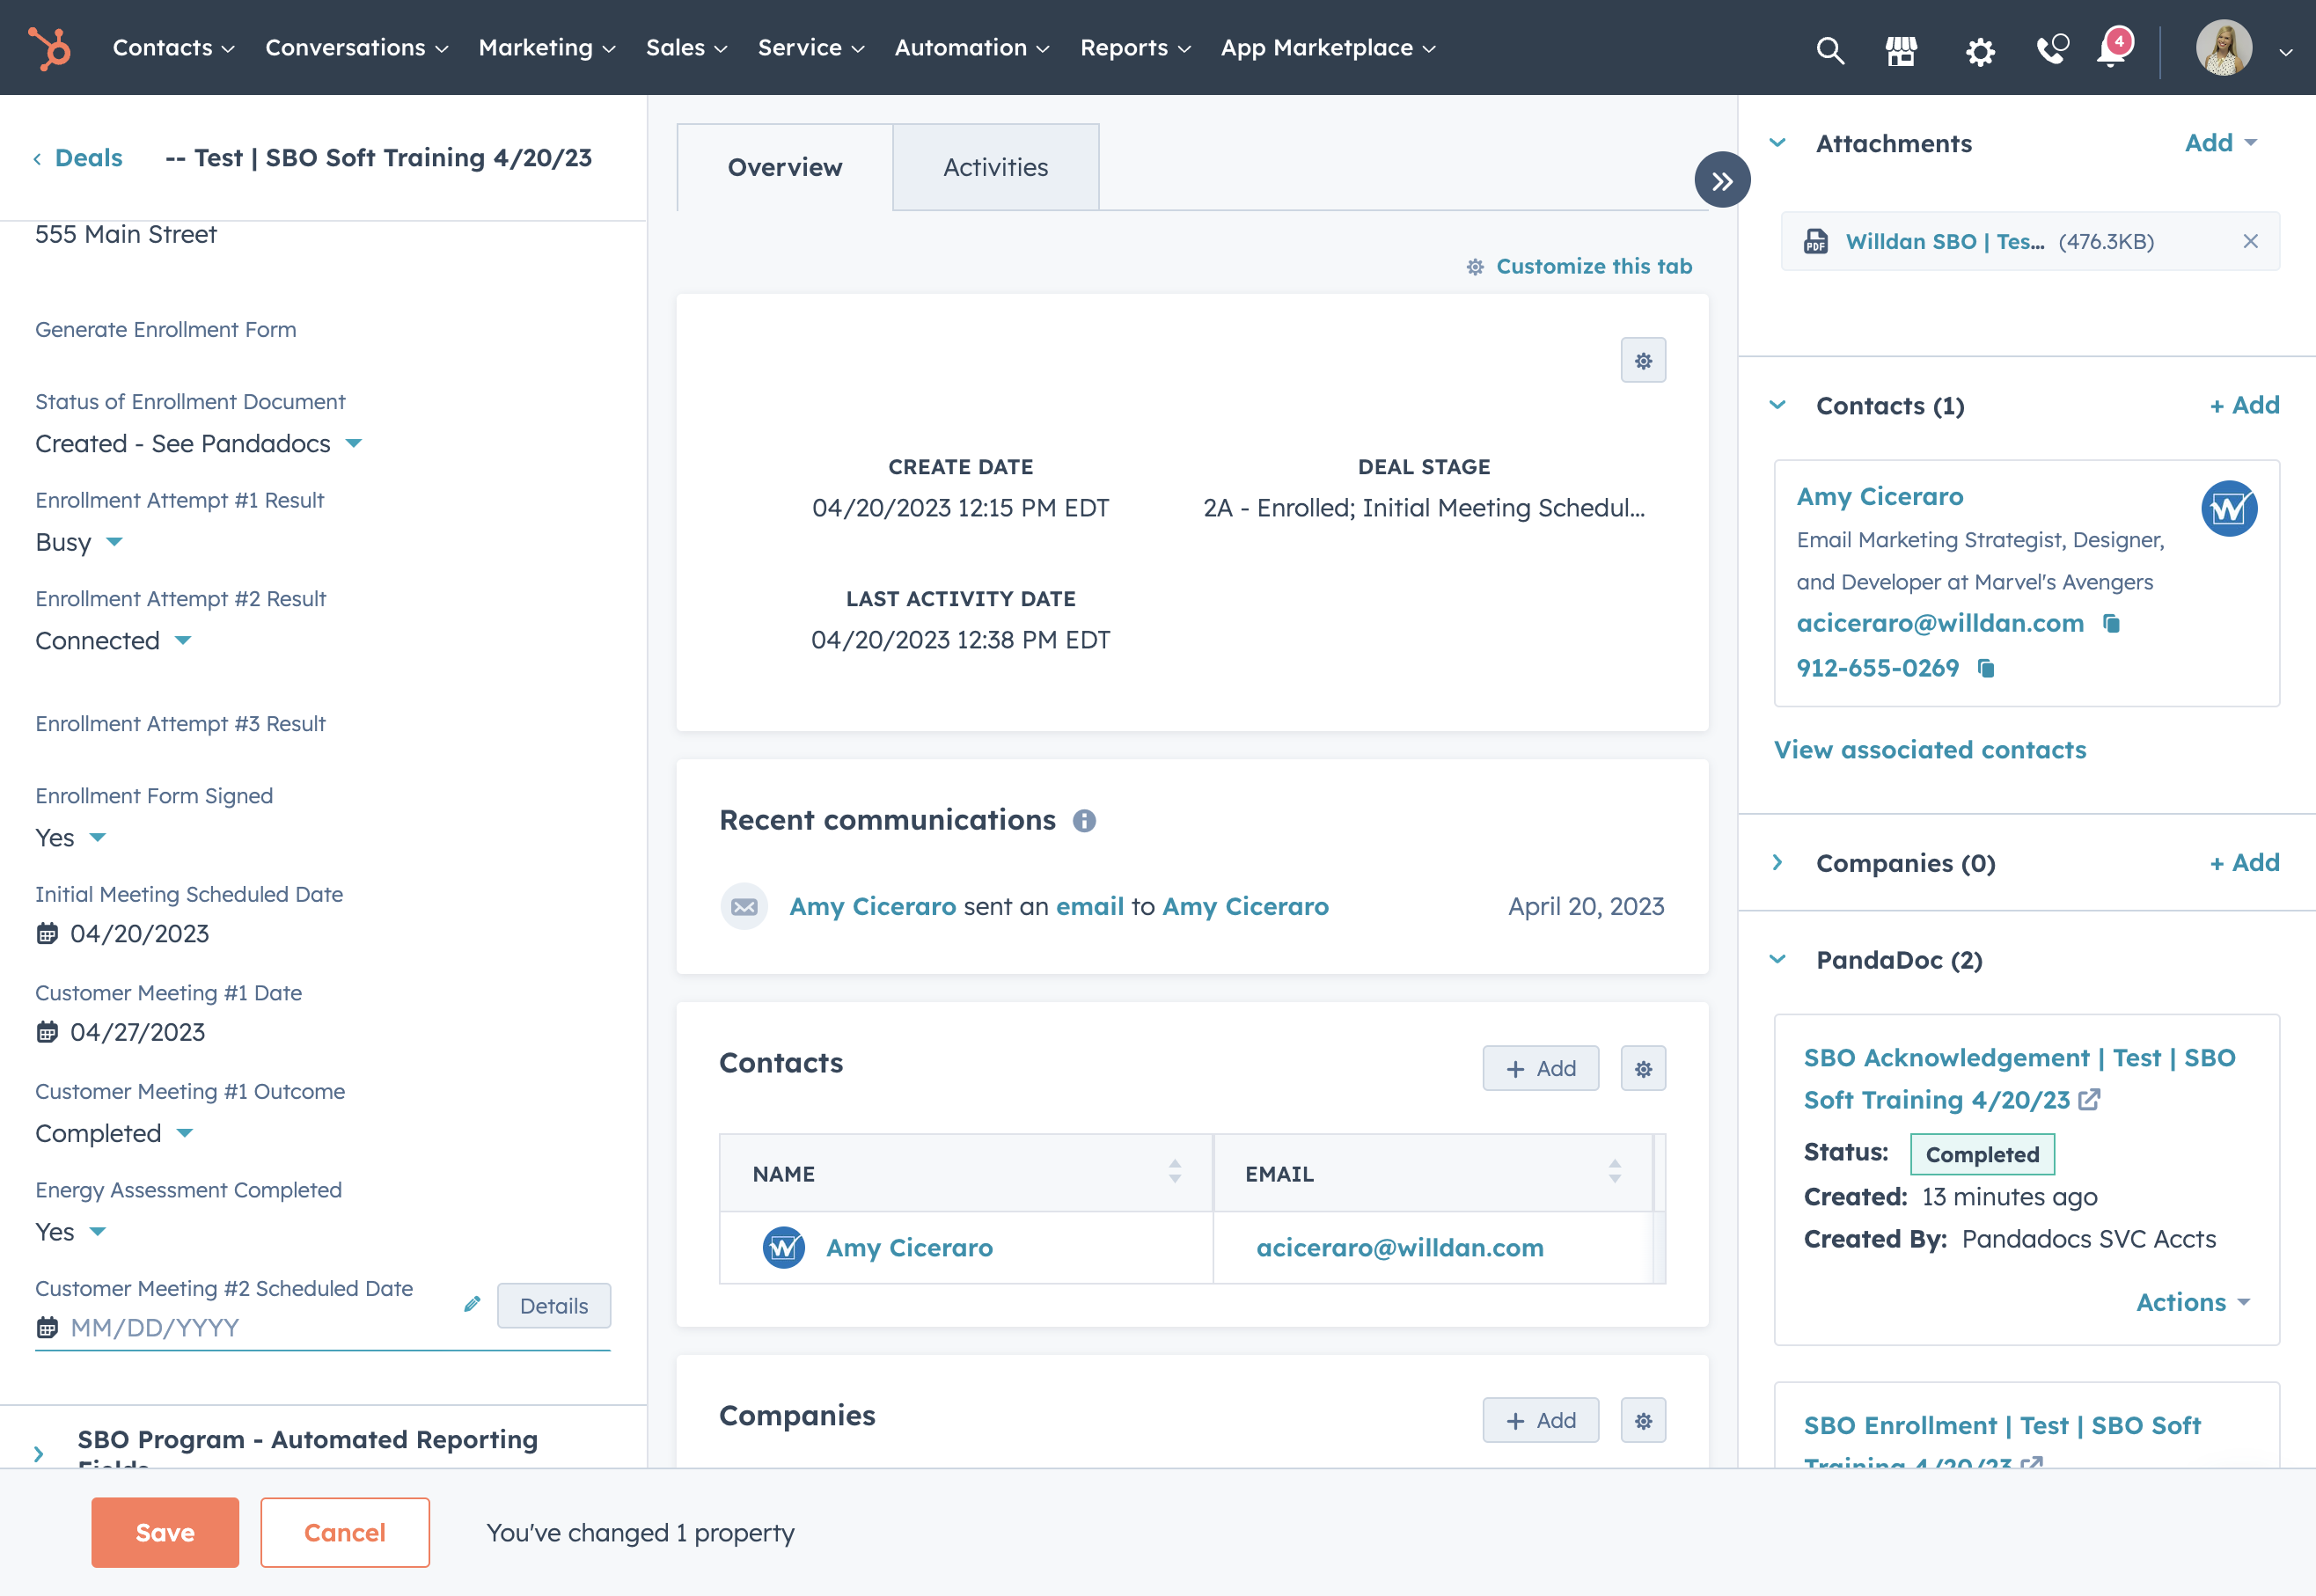Sort Contacts table by Name column
This screenshot has height=1596, width=2316.
[1175, 1172]
